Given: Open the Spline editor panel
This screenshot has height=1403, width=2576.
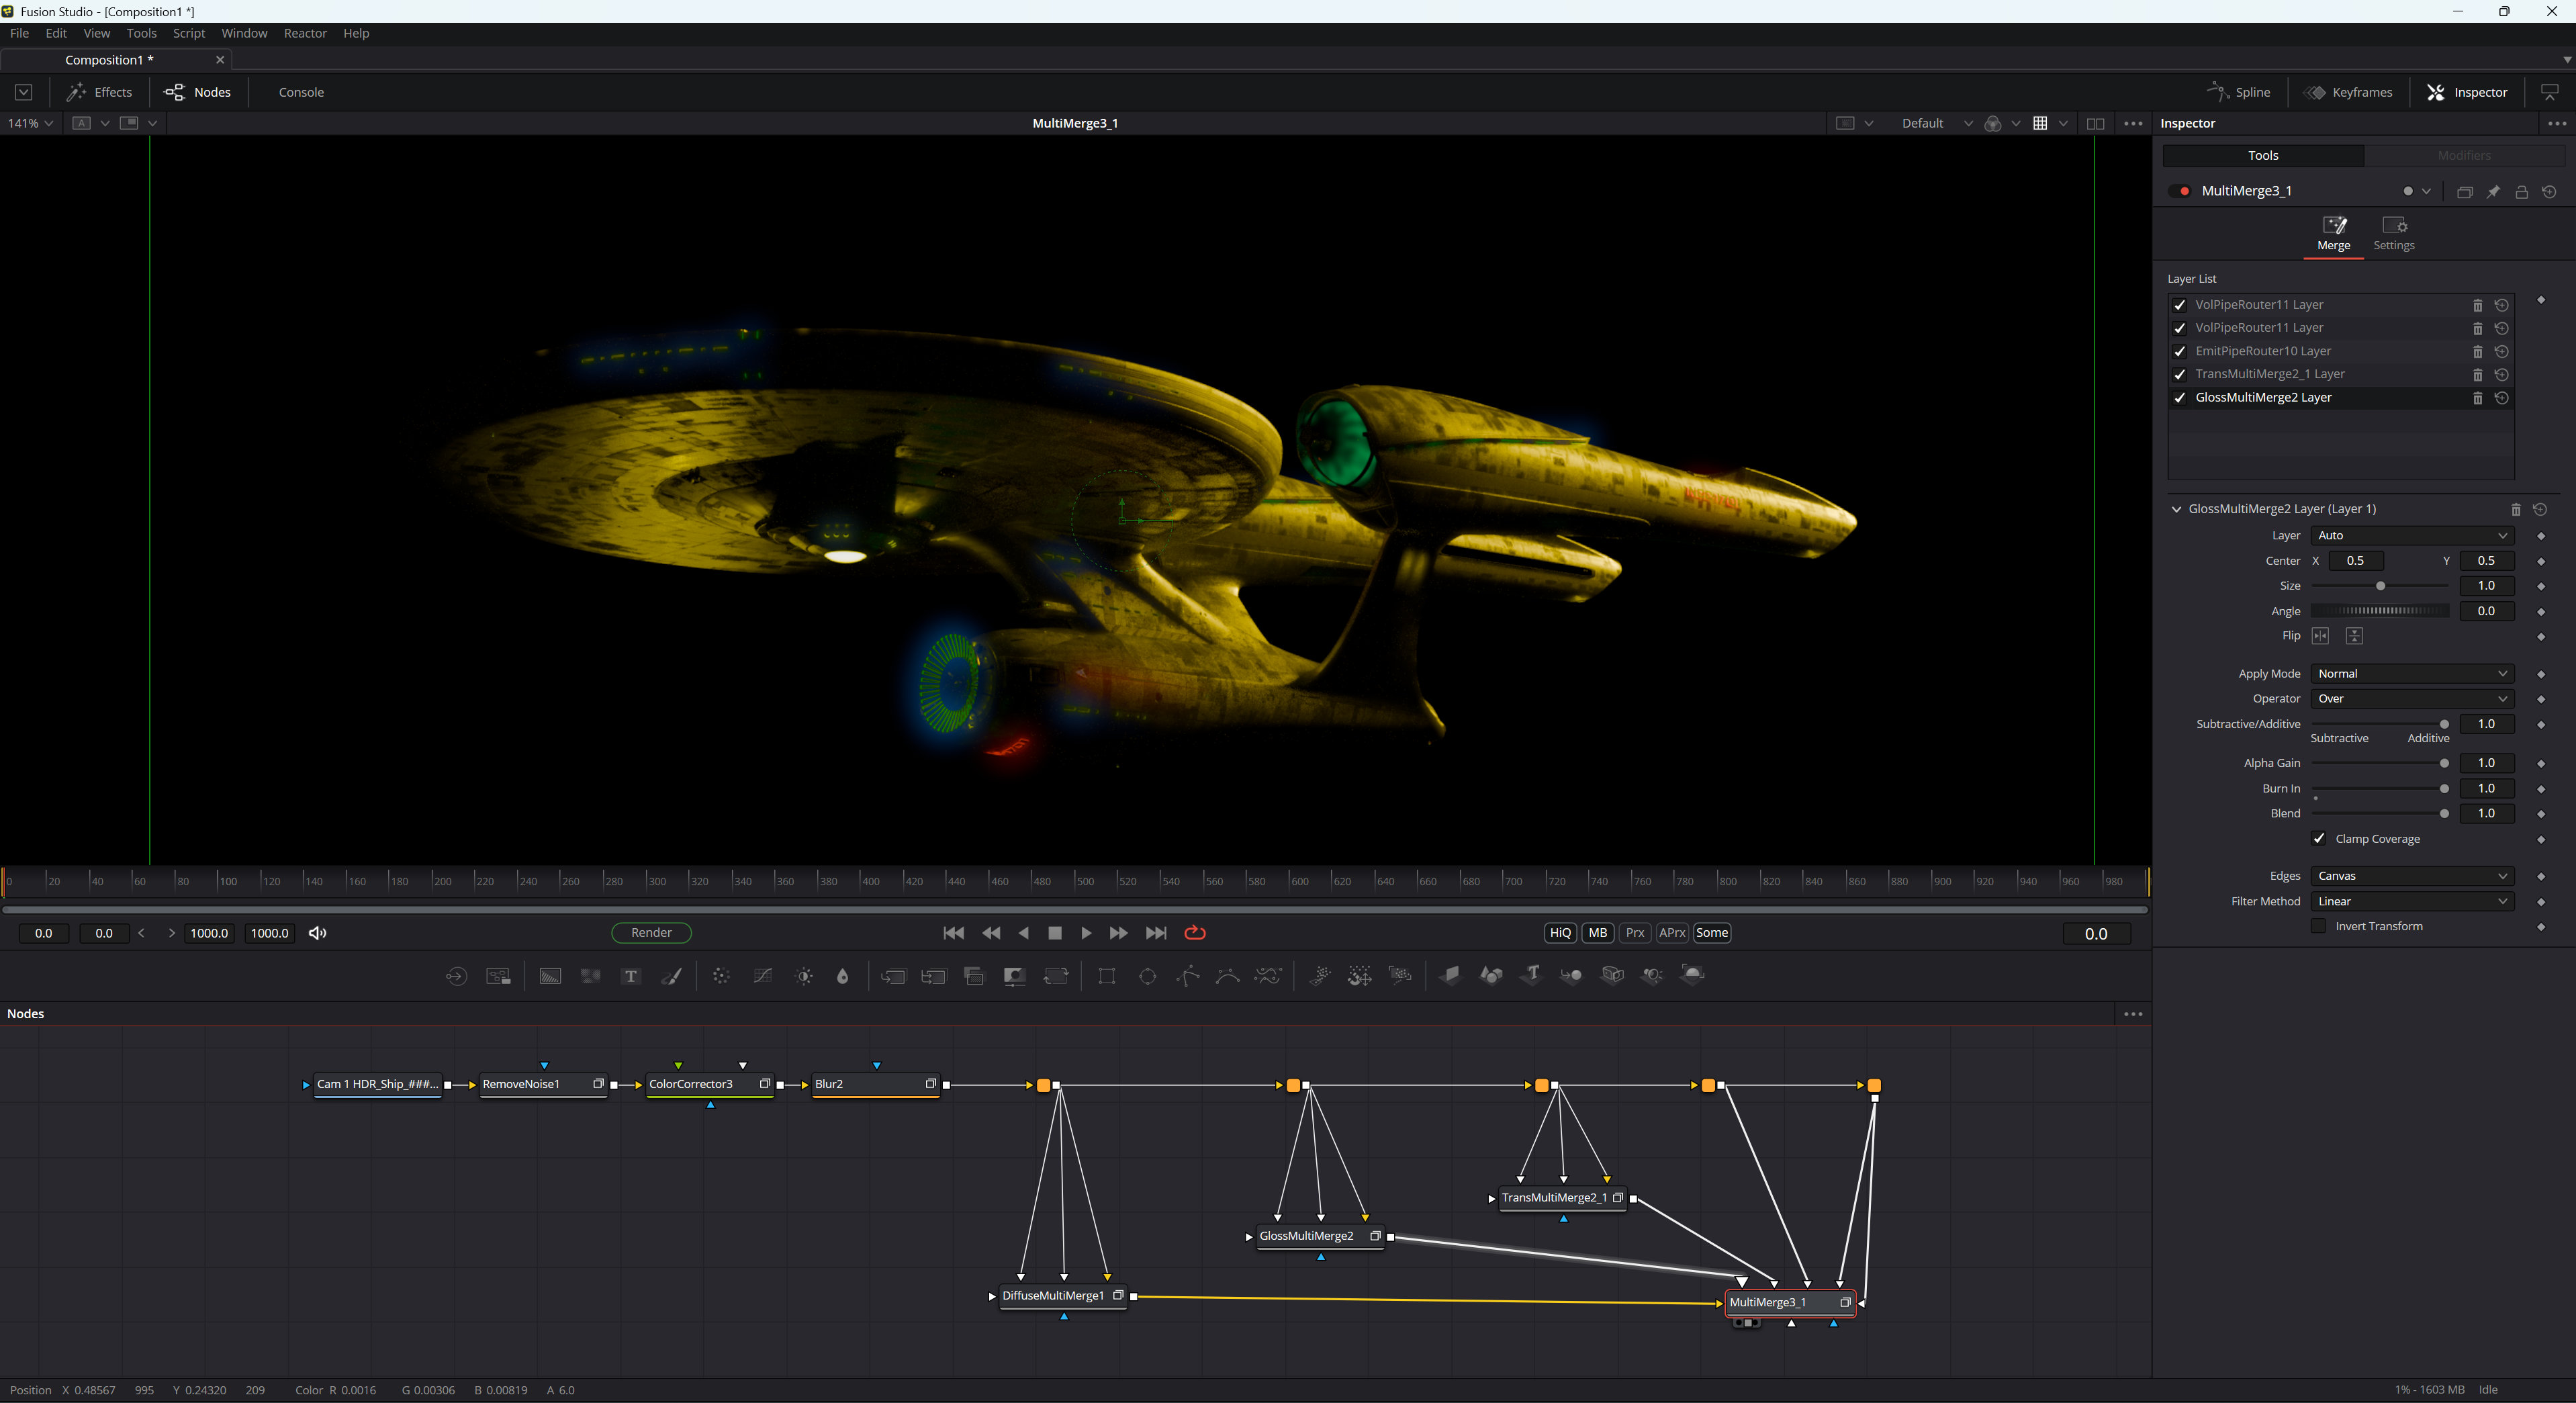Looking at the screenshot, I should click(2239, 92).
